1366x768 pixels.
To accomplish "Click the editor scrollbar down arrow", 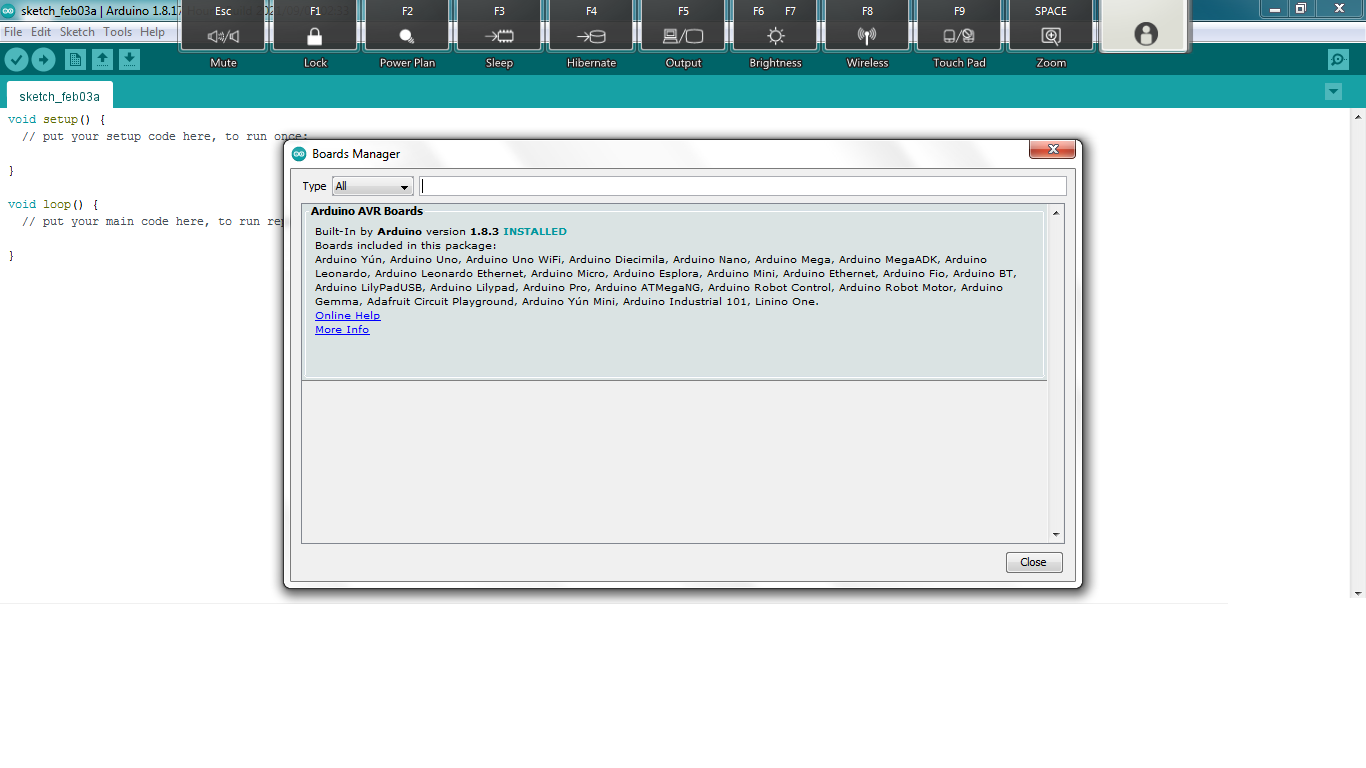I will point(1358,593).
